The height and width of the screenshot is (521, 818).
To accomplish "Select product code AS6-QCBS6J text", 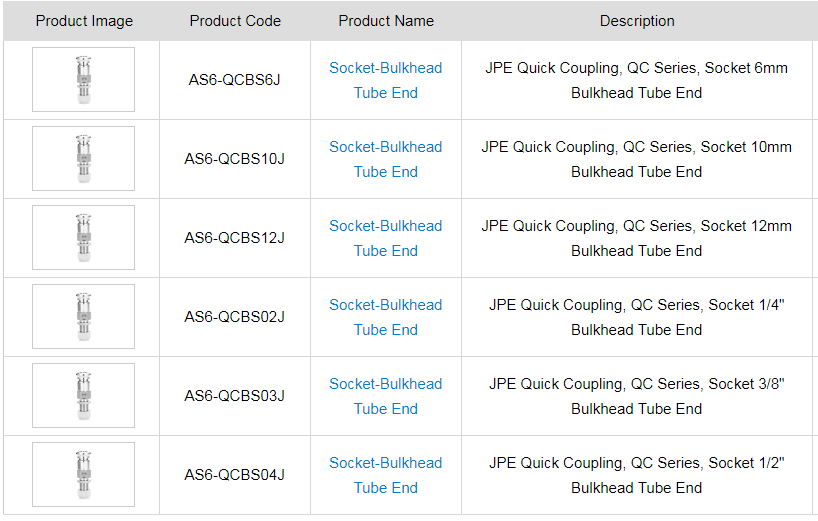I will [234, 80].
